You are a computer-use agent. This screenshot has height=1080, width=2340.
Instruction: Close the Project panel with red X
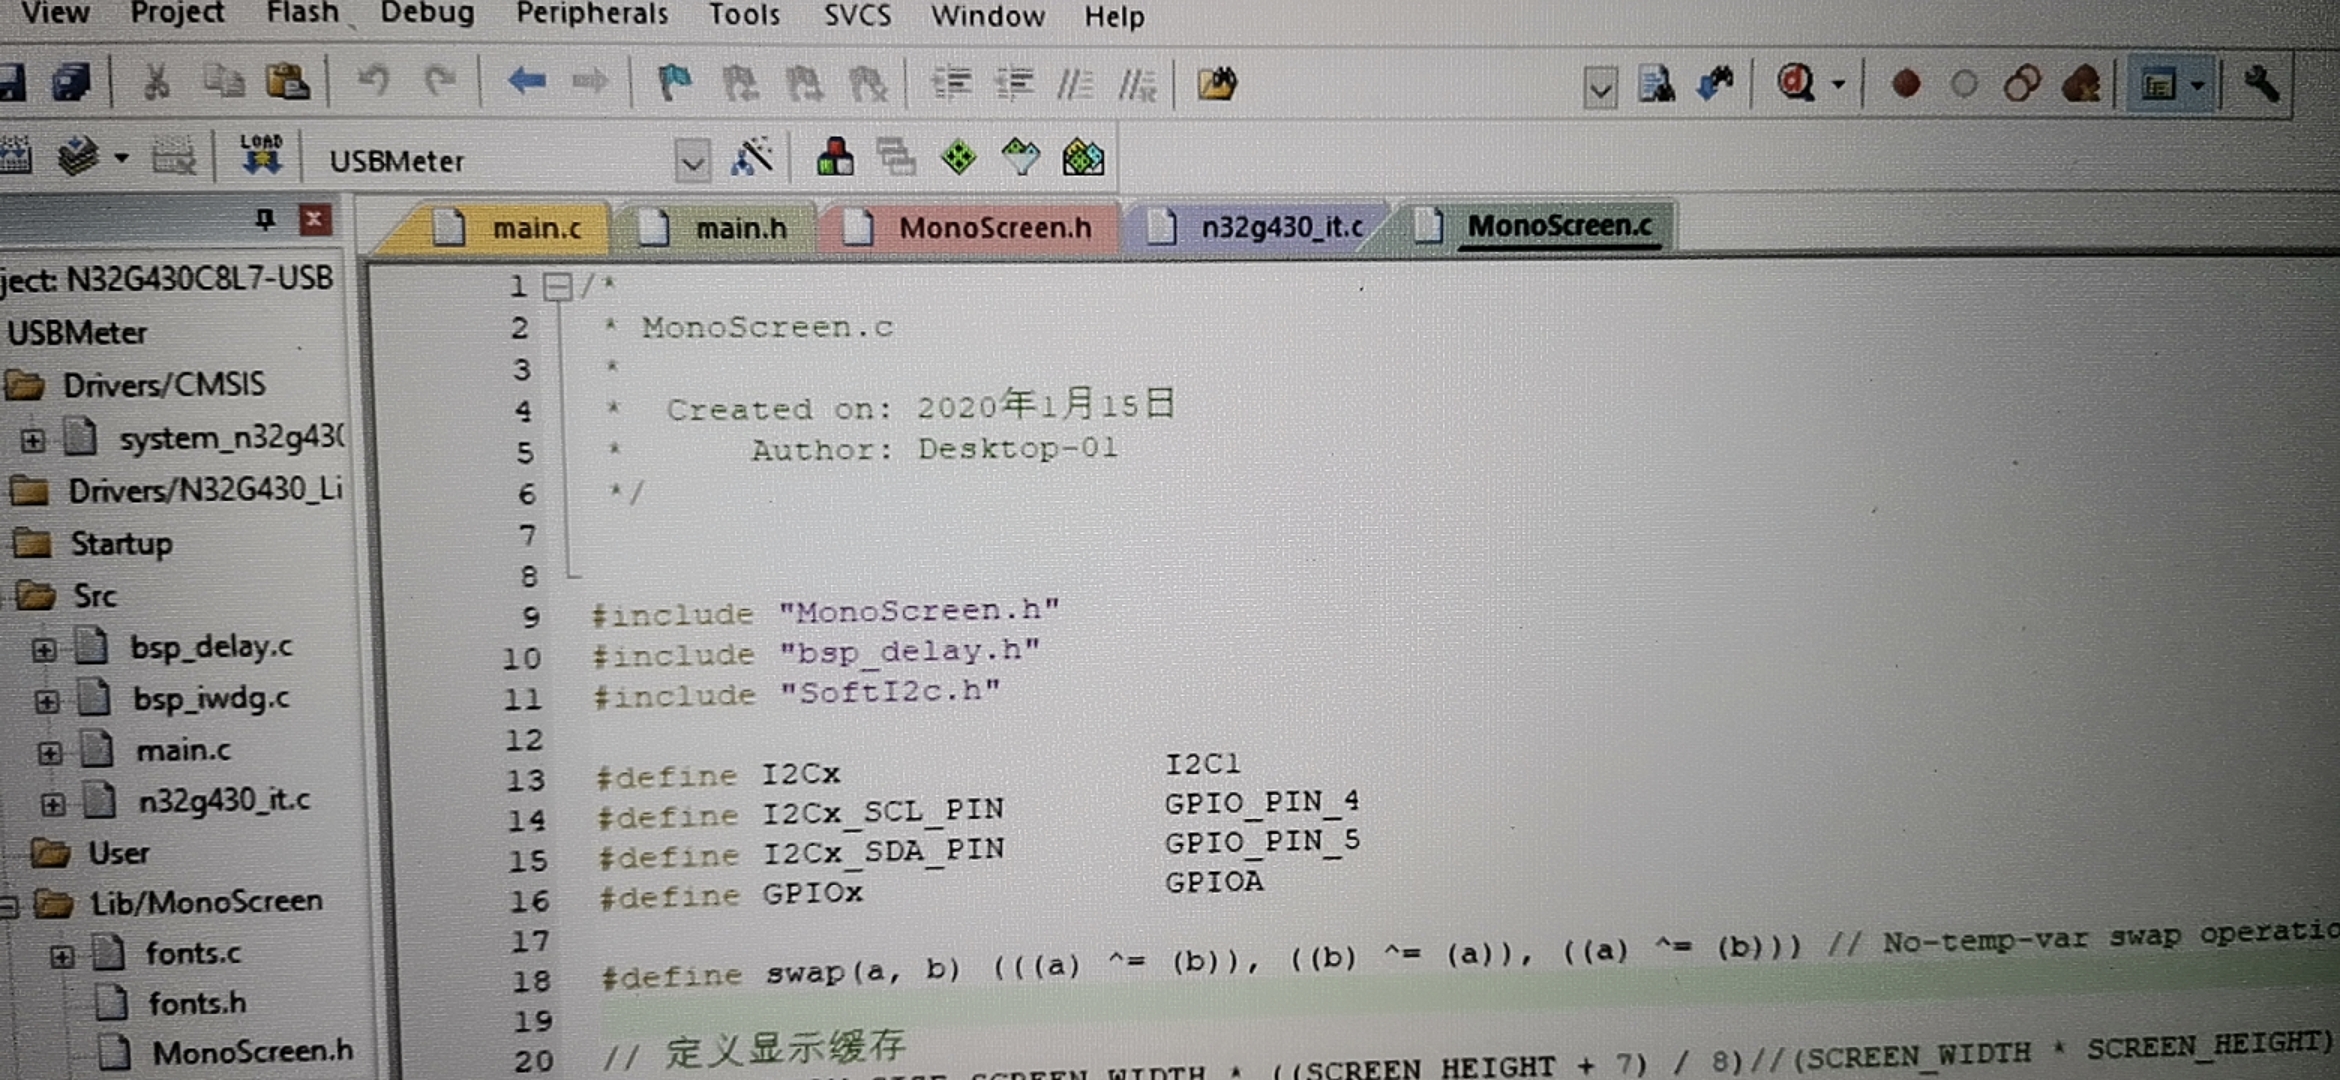[x=315, y=219]
